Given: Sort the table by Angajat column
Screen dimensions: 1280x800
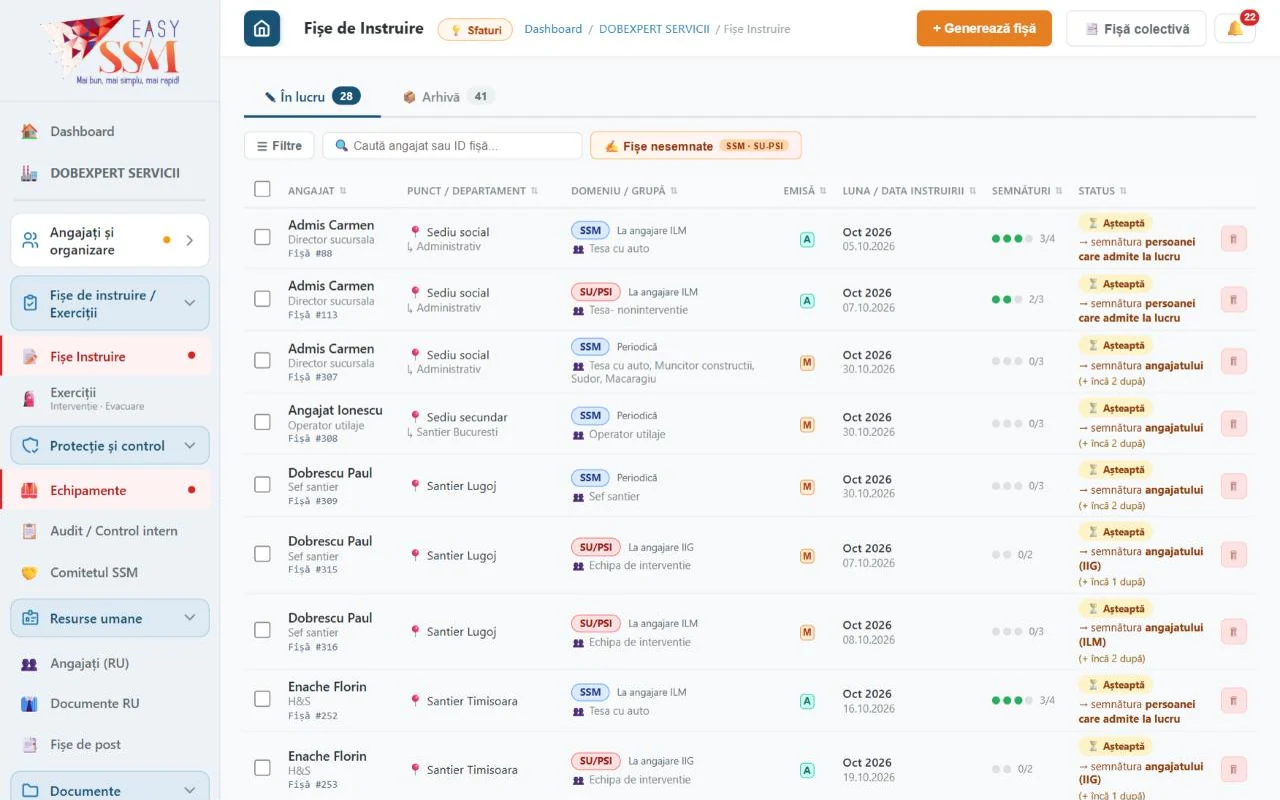Looking at the screenshot, I should pos(317,191).
